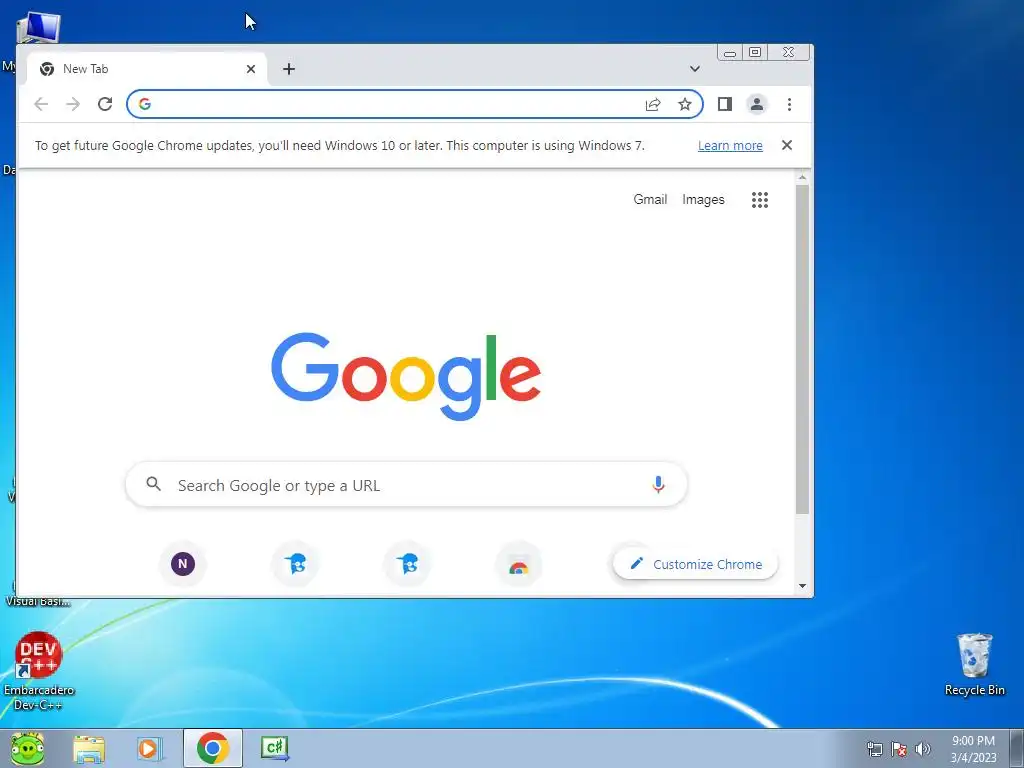Viewport: 1024px width, 768px height.
Task: Open Embarcadero Dev-C++ desktop shortcut
Action: point(39,671)
